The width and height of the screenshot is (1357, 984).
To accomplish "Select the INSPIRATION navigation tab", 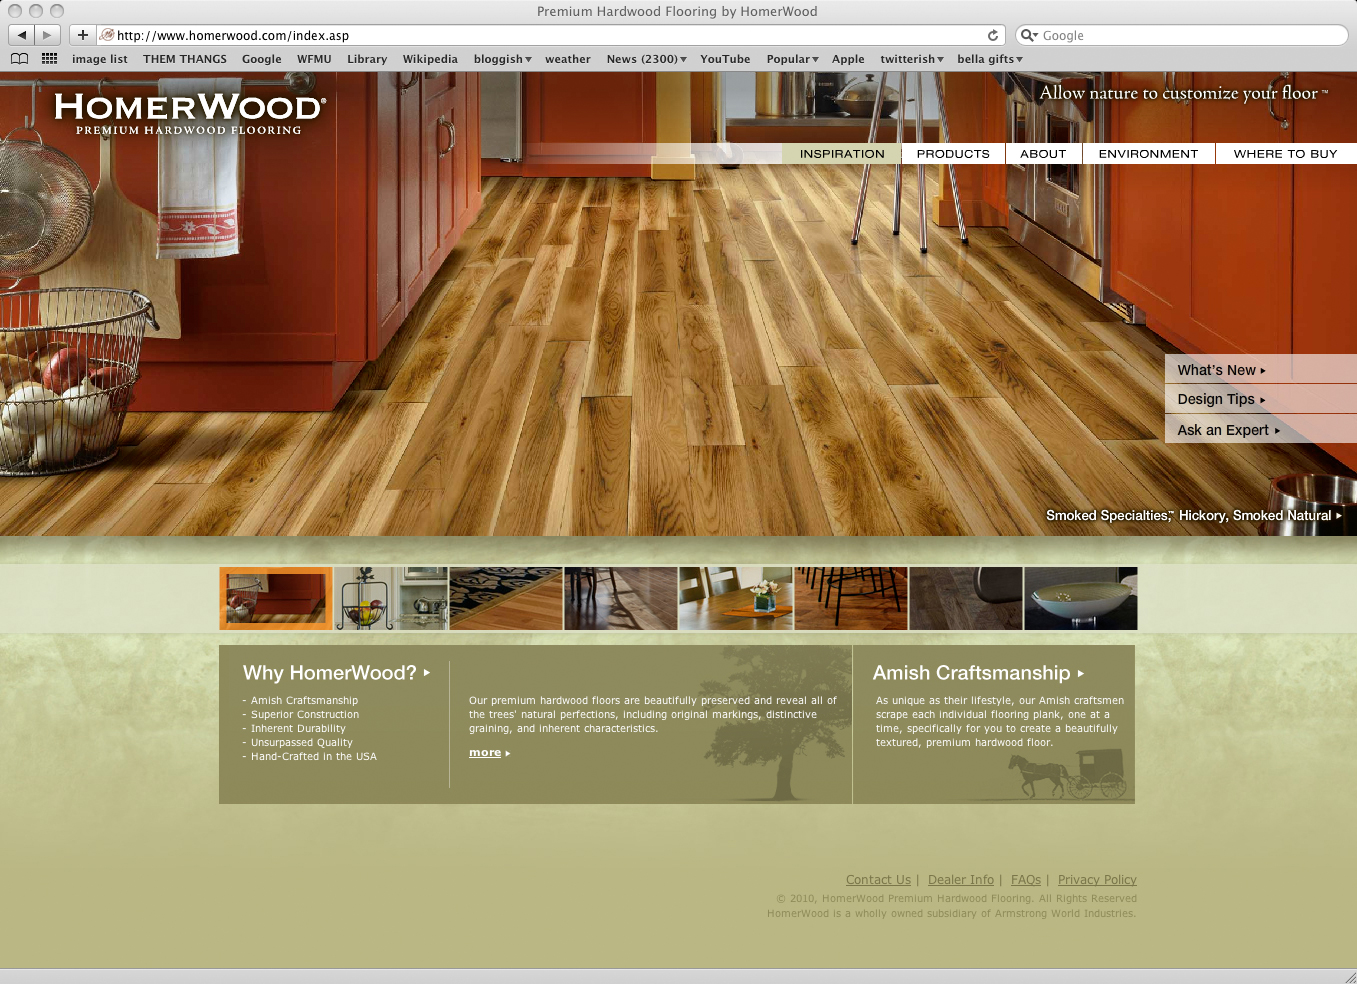I will pos(842,154).
